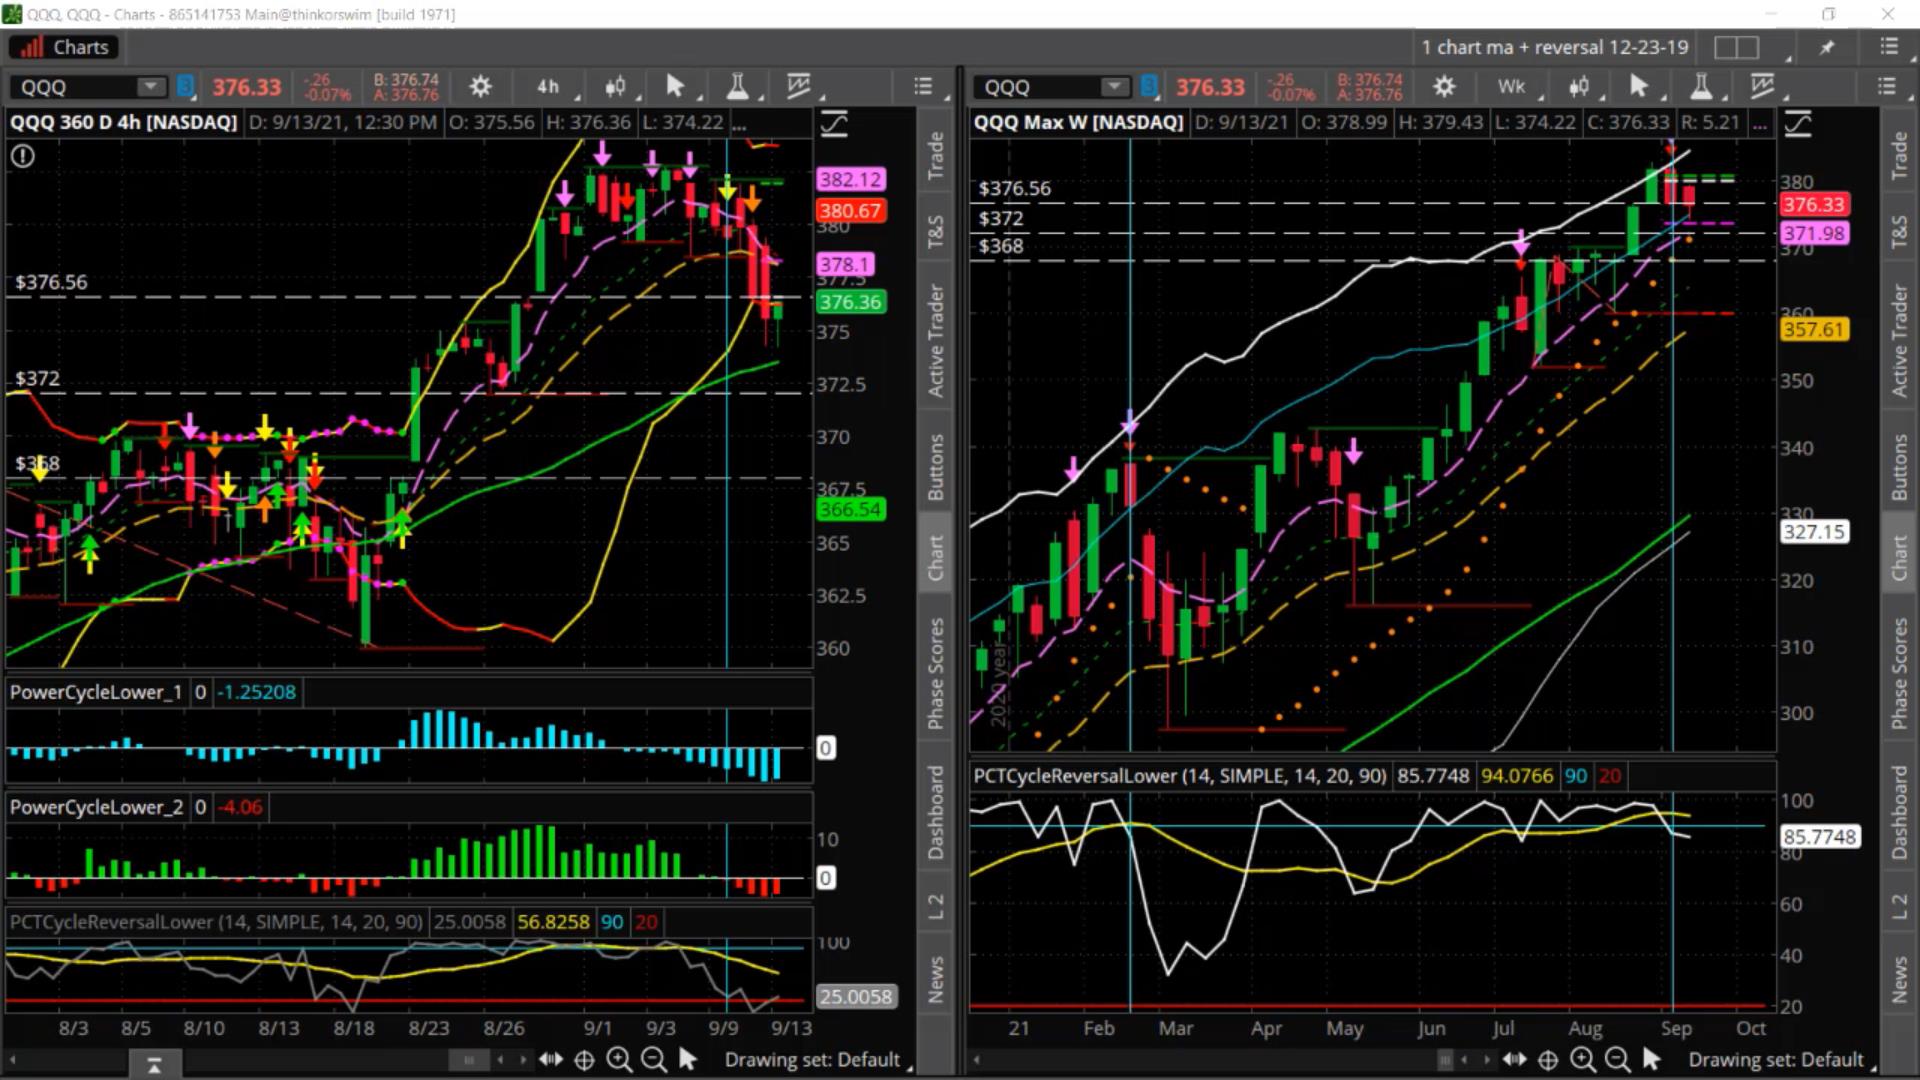Open the Charts tab
The height and width of the screenshot is (1080, 1920).
[65, 47]
